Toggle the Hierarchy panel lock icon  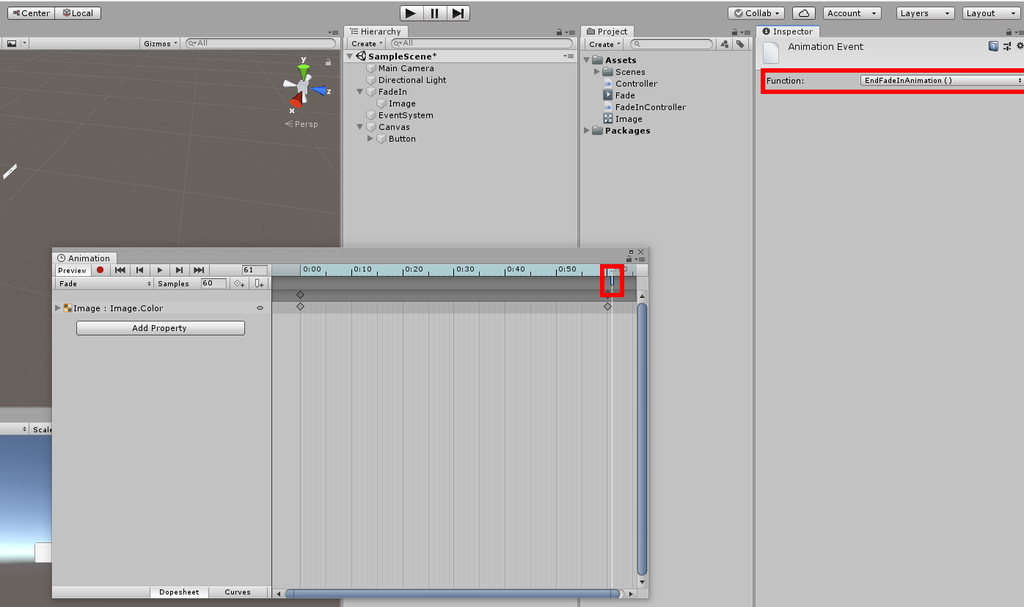[x=559, y=32]
